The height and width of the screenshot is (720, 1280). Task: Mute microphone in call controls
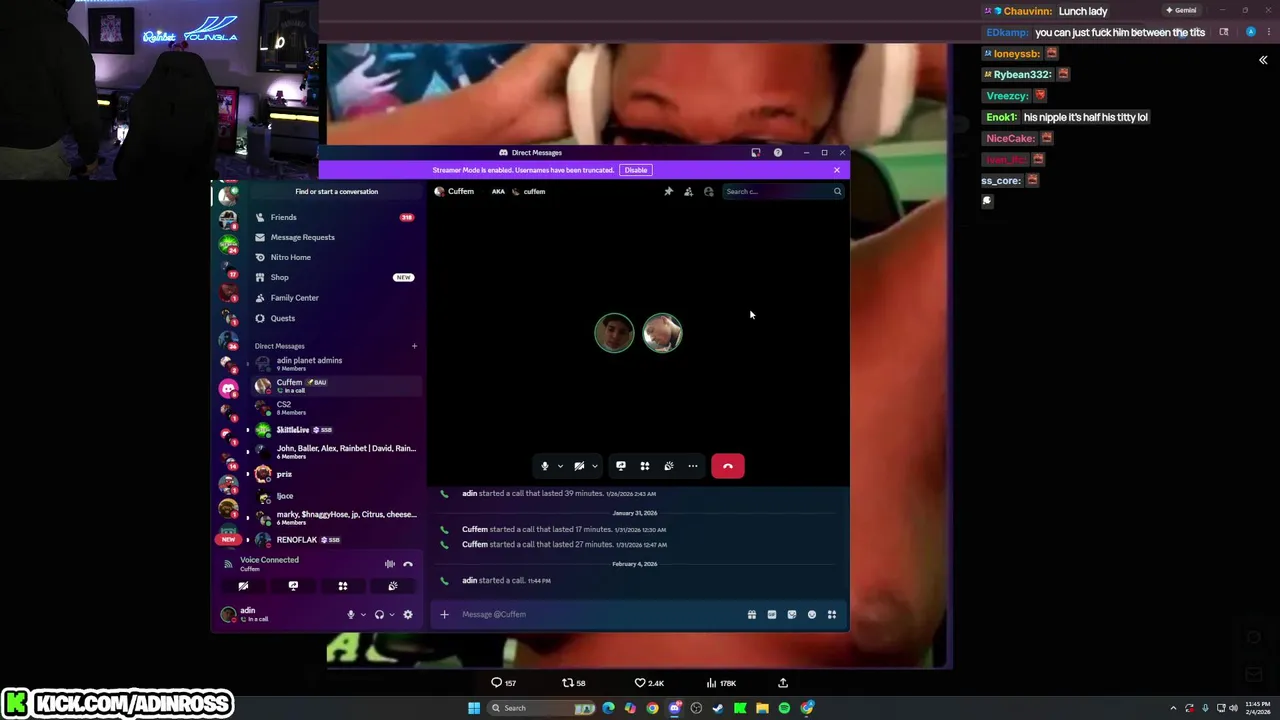545,466
